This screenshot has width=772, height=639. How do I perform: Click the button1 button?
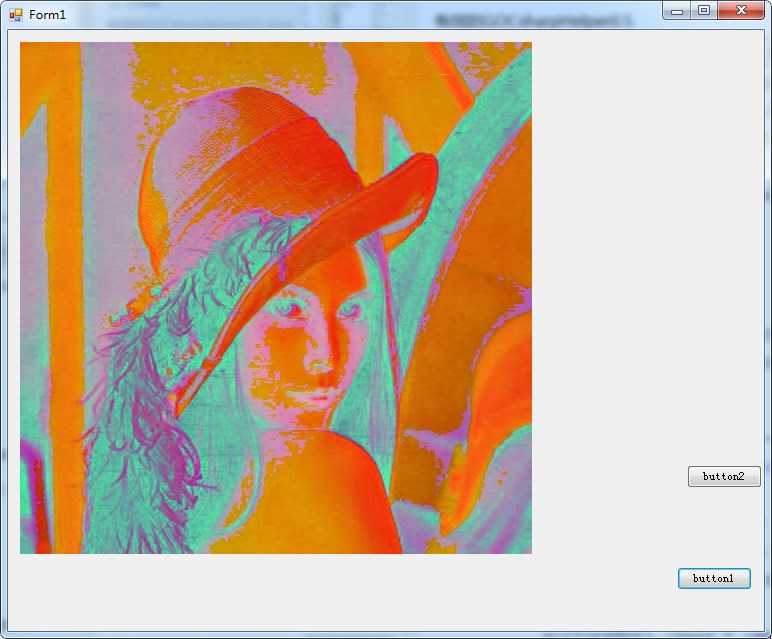pyautogui.click(x=714, y=578)
